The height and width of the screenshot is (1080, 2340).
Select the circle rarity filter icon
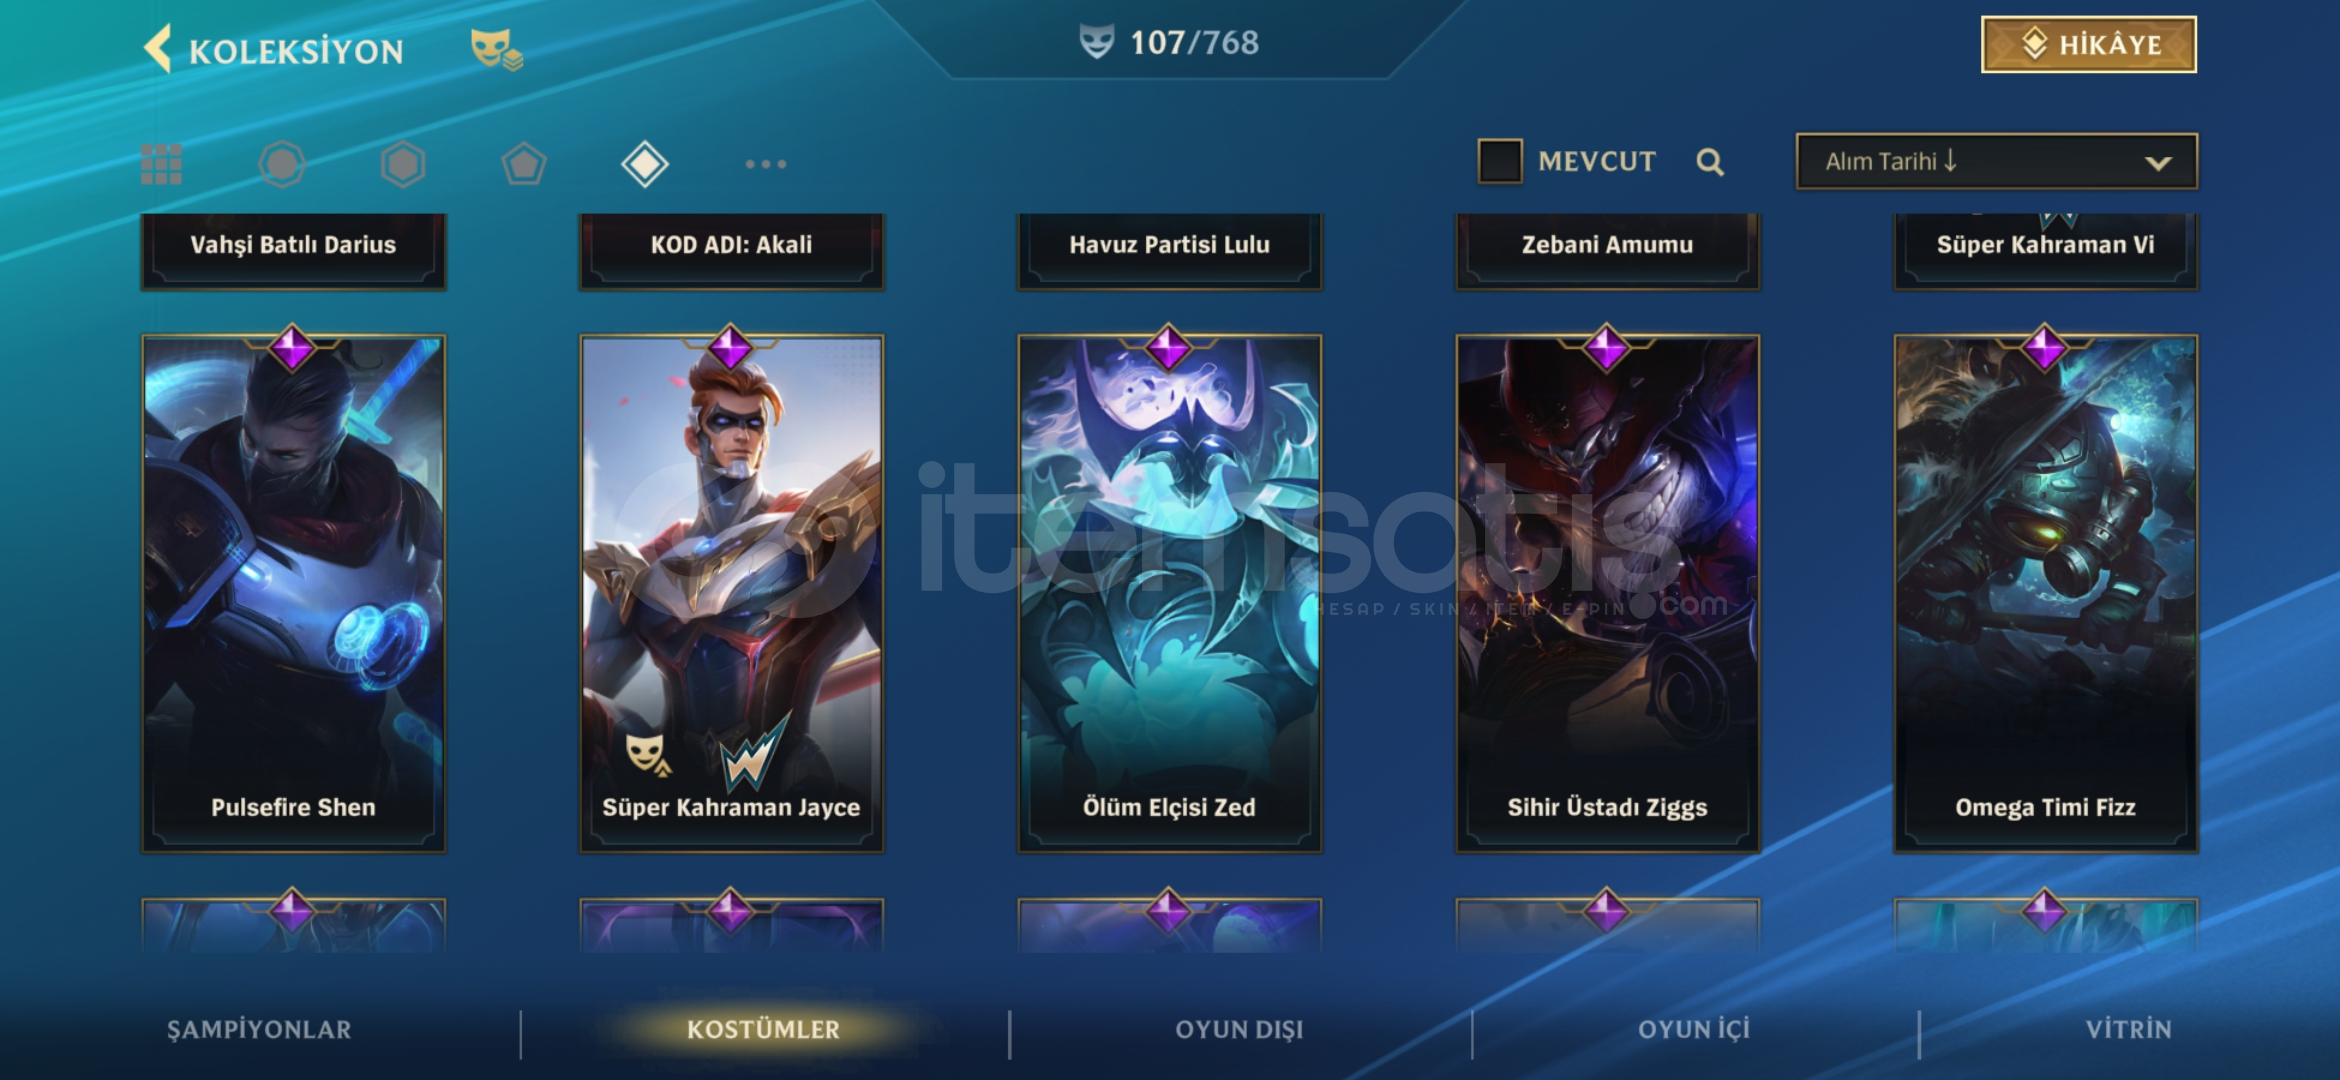282,164
